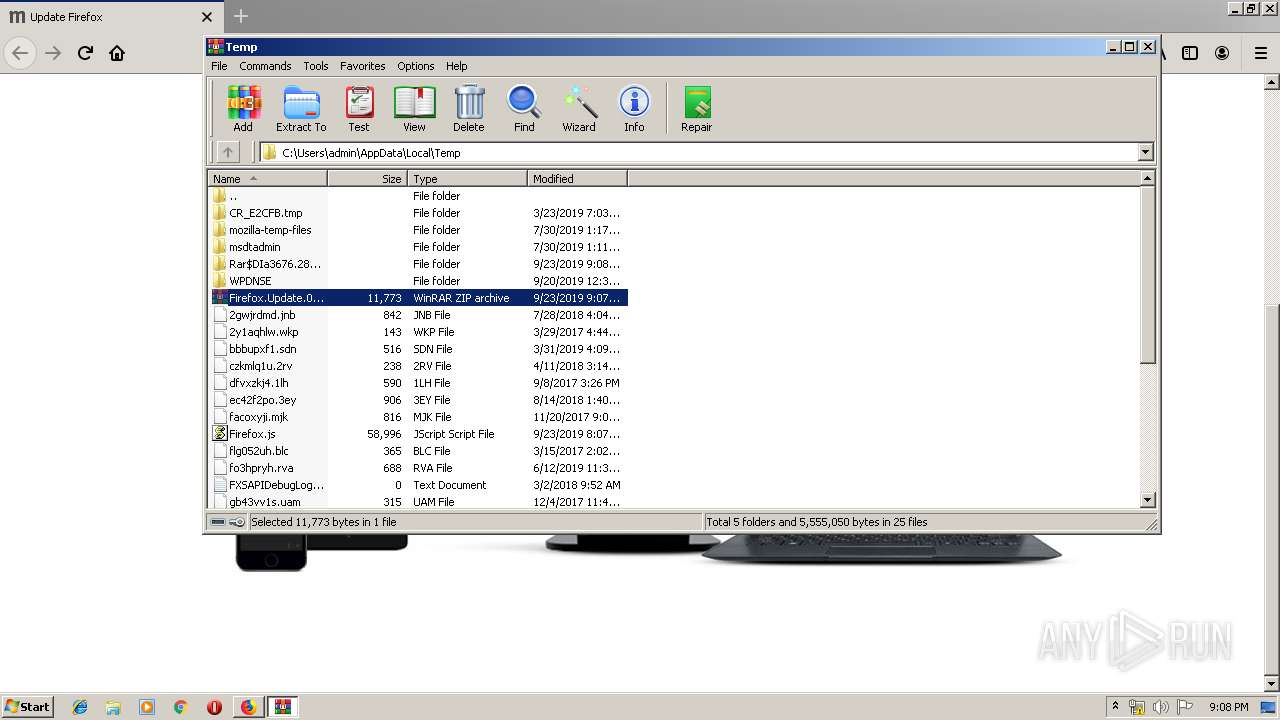Select the FXSAPIDebugLog text document
Screen dimensions: 1280x720
tap(419, 485)
